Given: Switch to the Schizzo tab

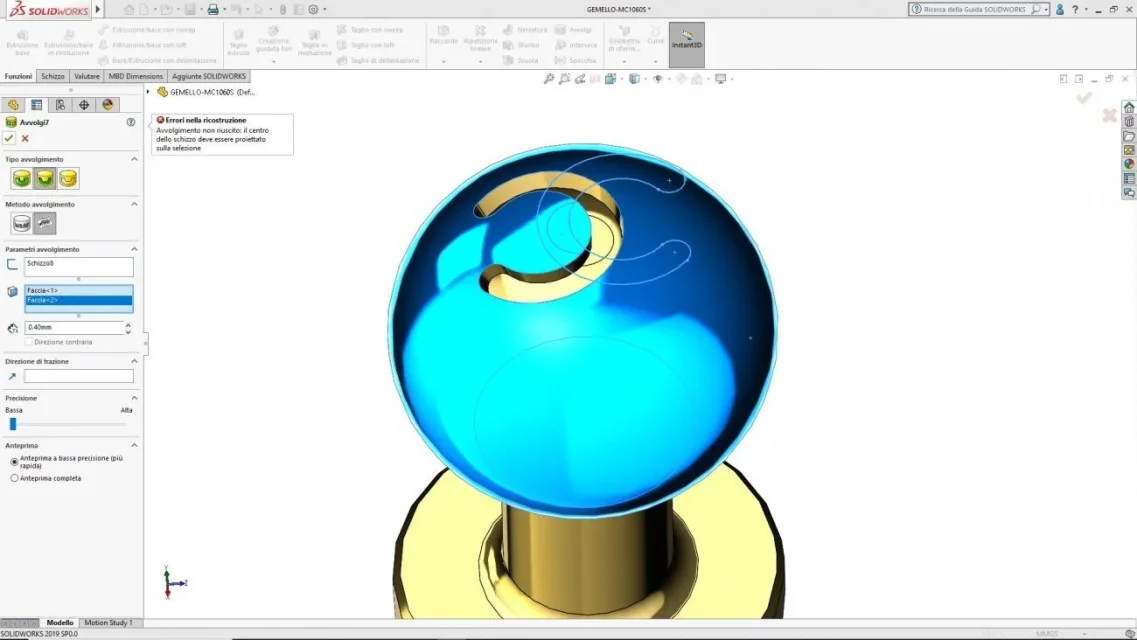Looking at the screenshot, I should [x=52, y=76].
